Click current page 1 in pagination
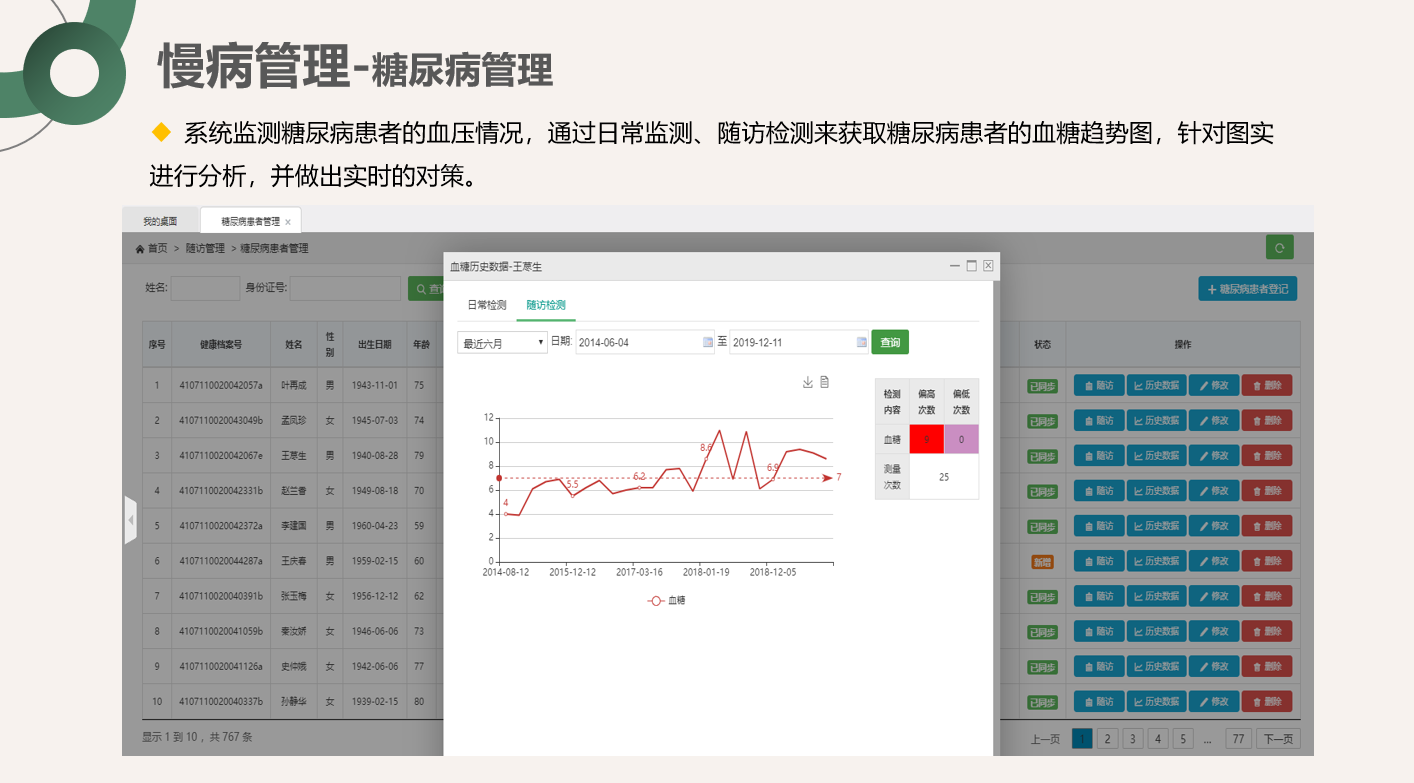This screenshot has height=783, width=1414. 1082,739
